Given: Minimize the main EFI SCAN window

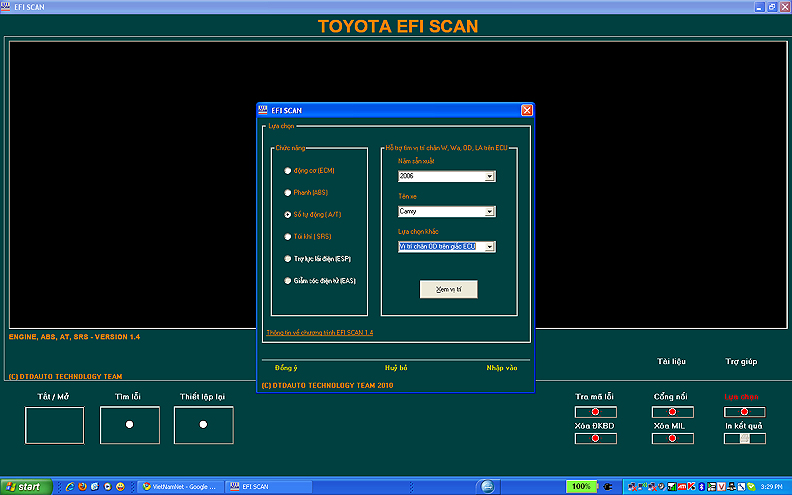Looking at the screenshot, I should [759, 7].
